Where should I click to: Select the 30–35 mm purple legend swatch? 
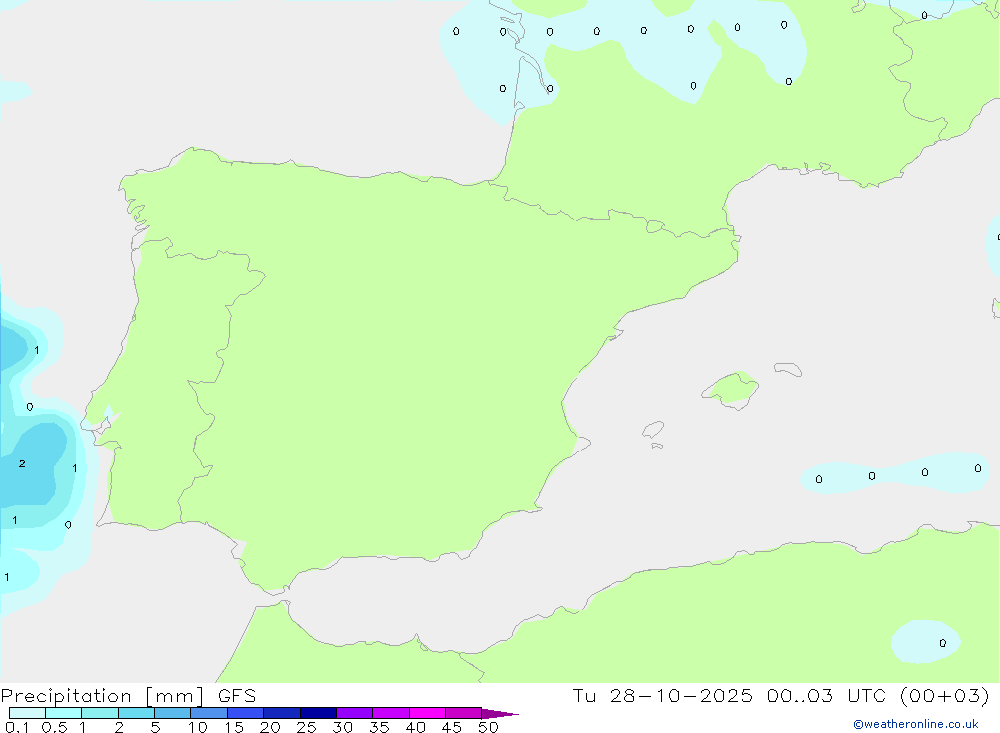[354, 713]
